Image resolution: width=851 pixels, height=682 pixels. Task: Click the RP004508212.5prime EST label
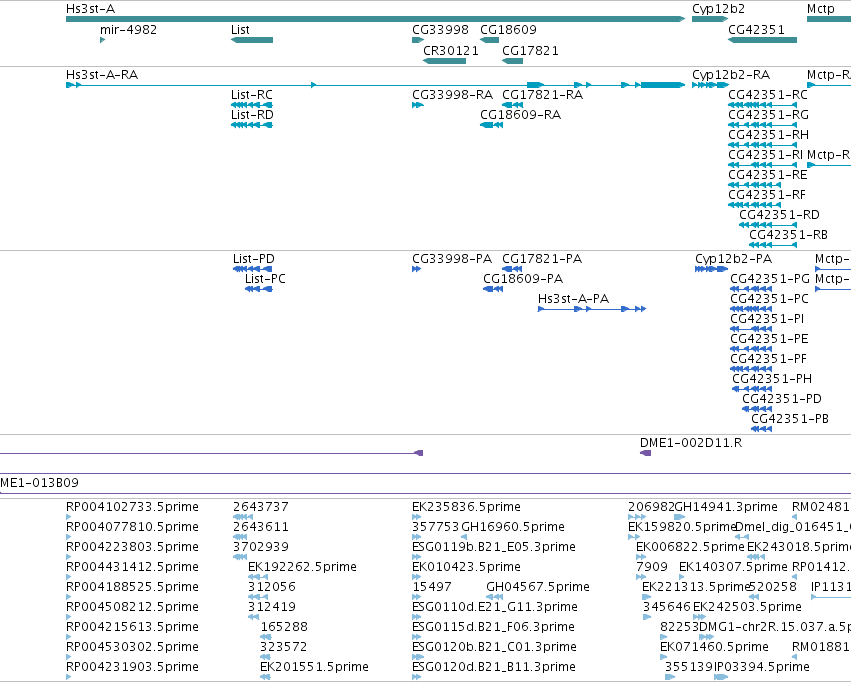132,608
